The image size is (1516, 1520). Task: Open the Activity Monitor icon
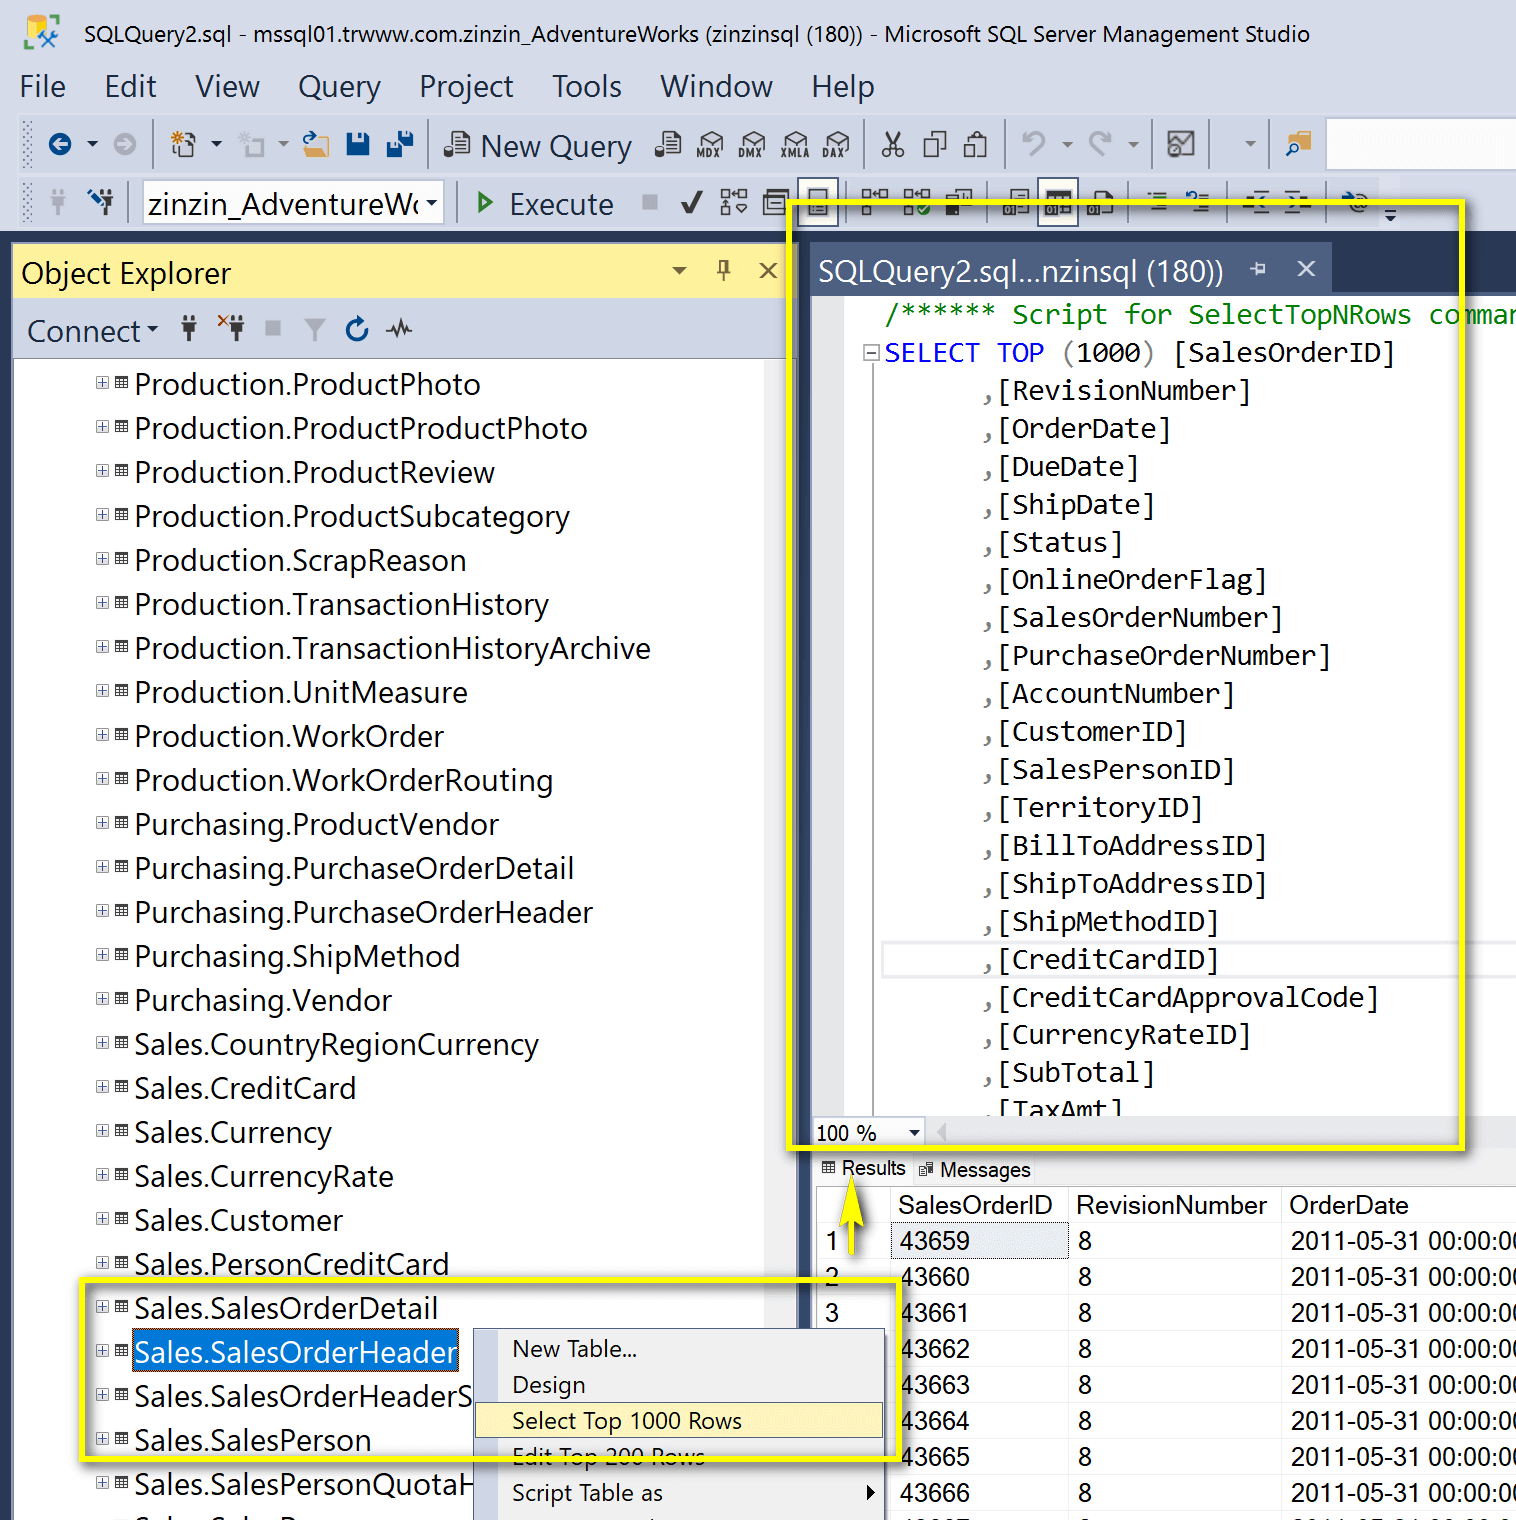coord(1181,145)
